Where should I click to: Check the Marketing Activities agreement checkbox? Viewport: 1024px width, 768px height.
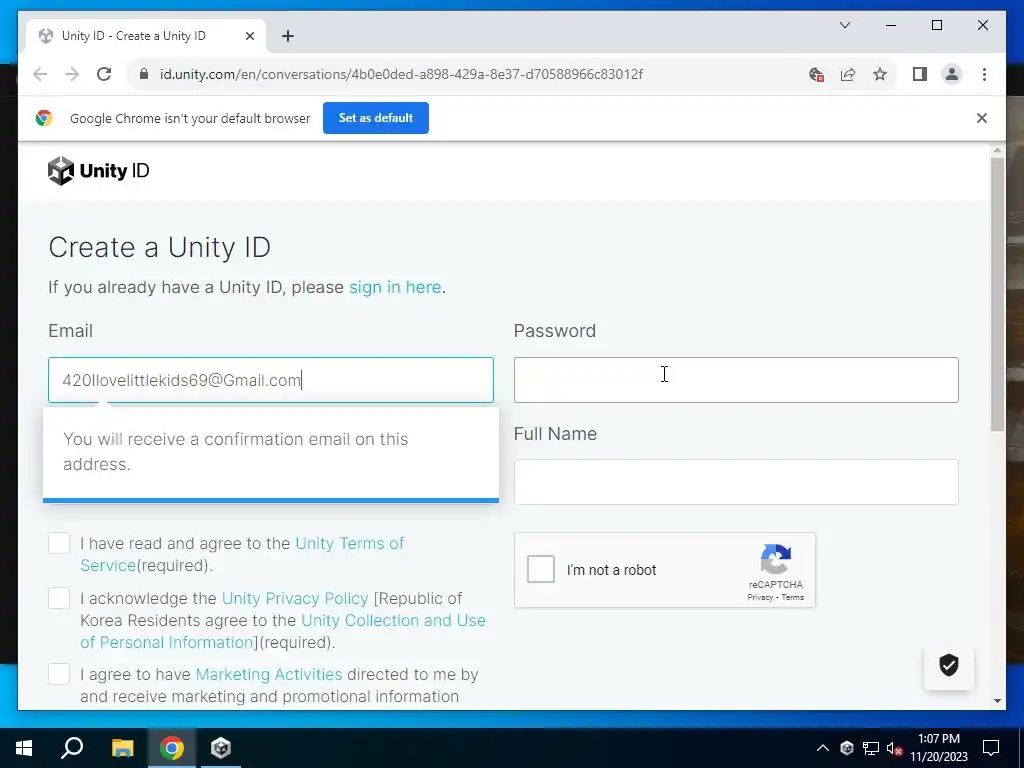[x=59, y=674]
